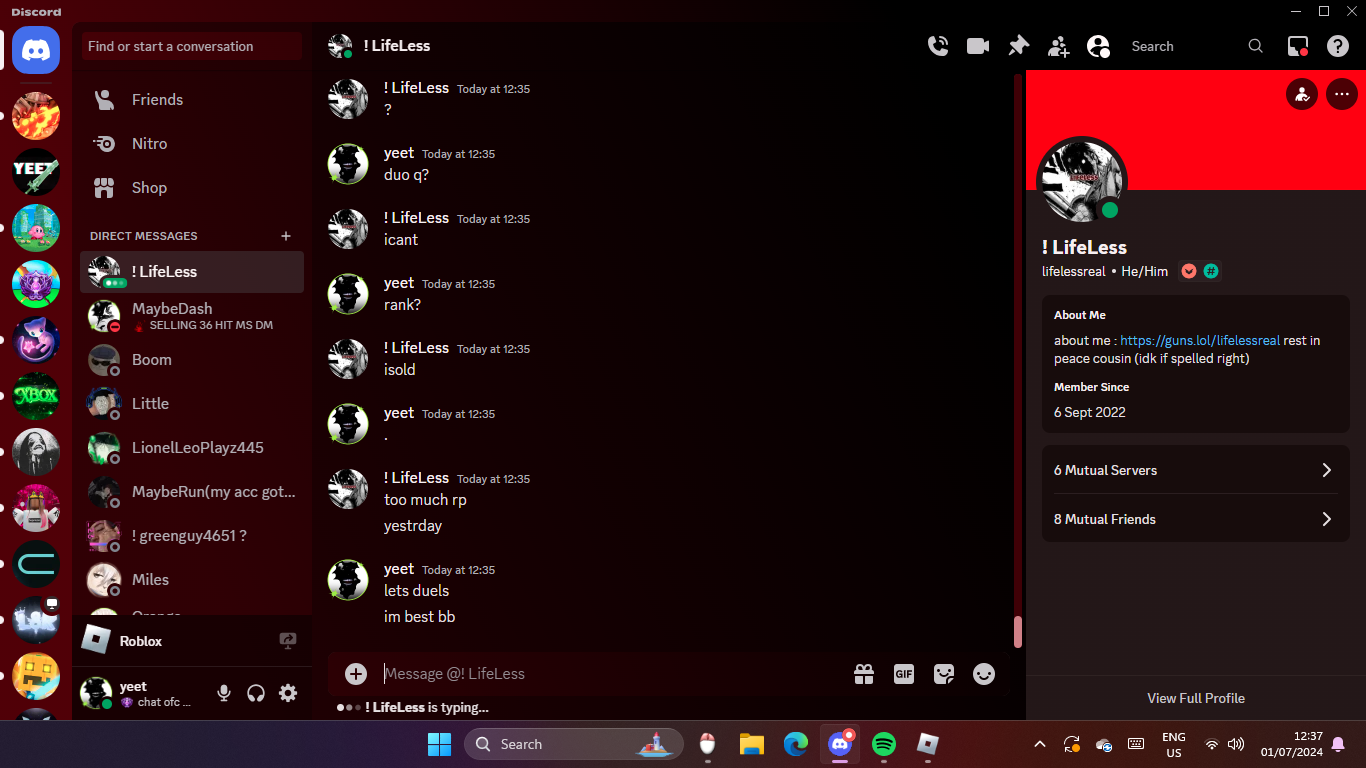Screen dimensions: 1366x768
Task: Expand 8 Mutual Friends
Action: [x=1196, y=519]
